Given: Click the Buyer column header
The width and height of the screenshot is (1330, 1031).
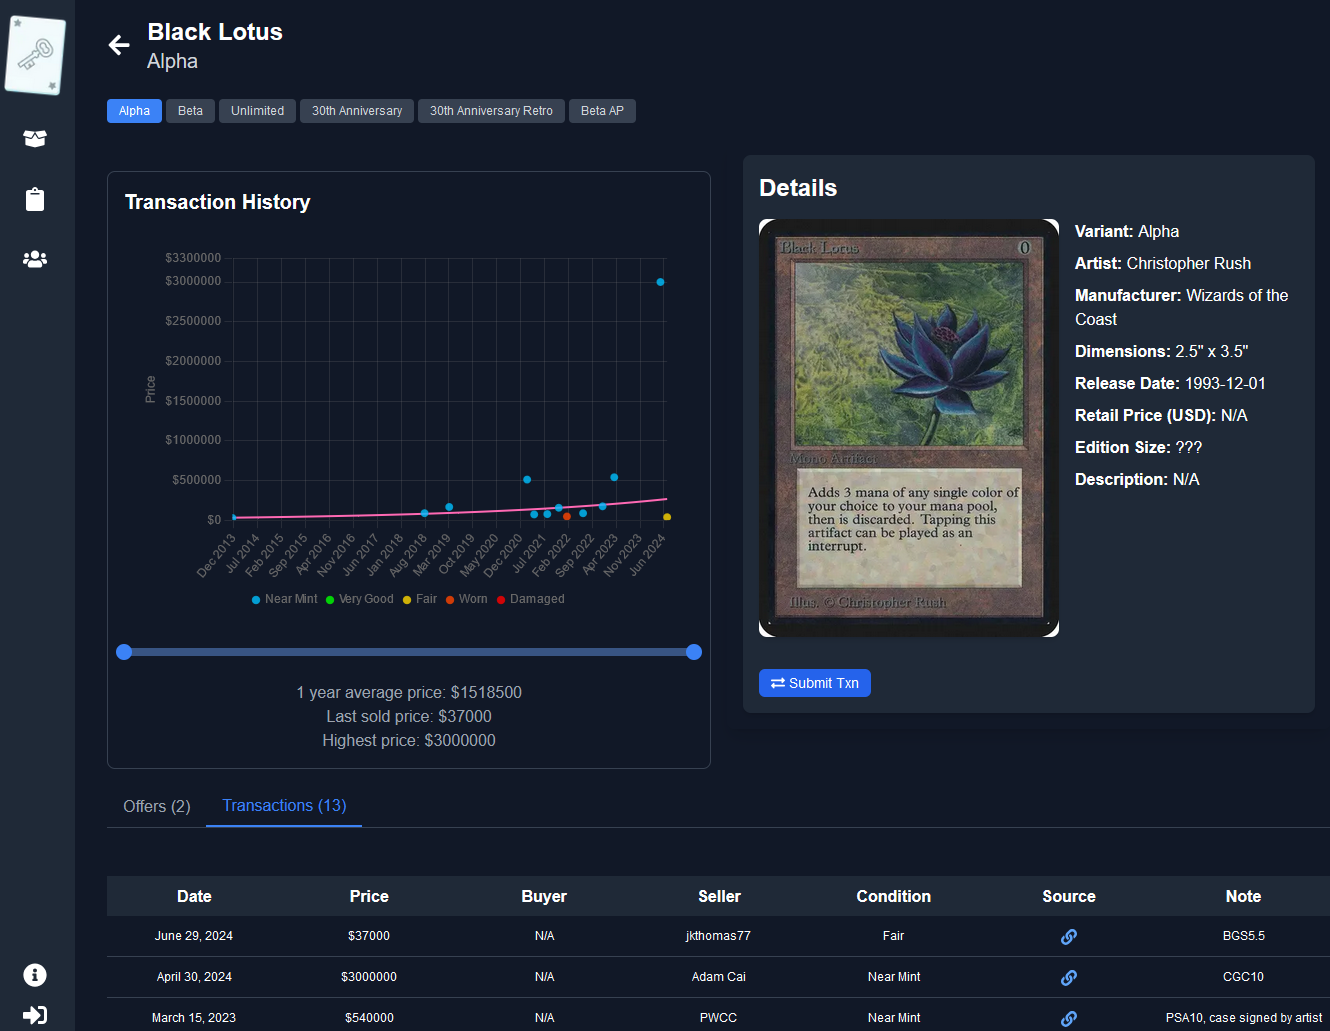Looking at the screenshot, I should [x=544, y=896].
